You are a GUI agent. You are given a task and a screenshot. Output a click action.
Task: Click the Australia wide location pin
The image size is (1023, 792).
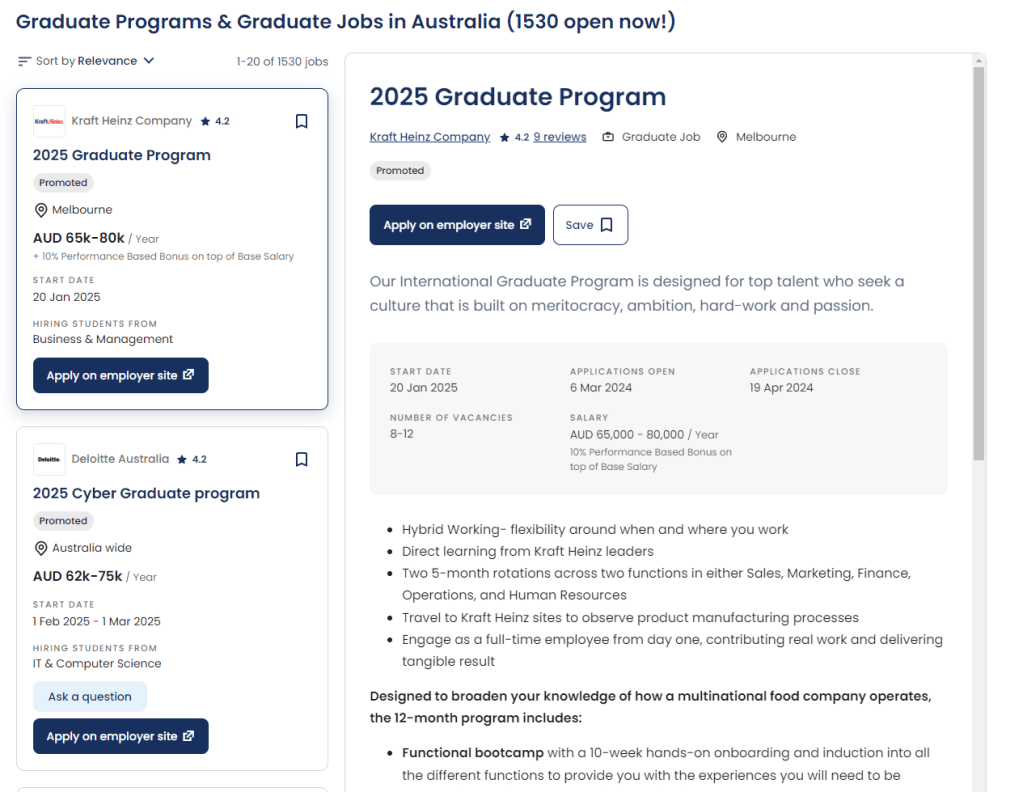click(x=41, y=548)
